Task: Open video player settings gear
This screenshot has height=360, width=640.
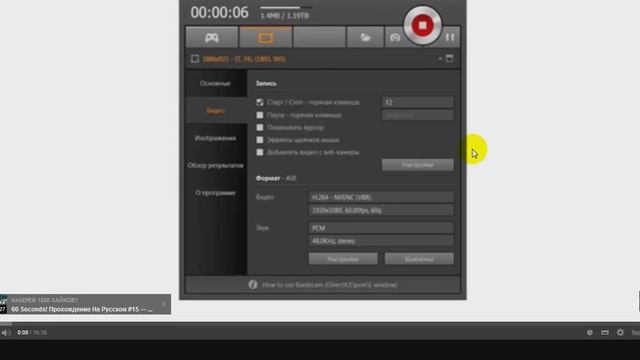Action: pos(620,333)
